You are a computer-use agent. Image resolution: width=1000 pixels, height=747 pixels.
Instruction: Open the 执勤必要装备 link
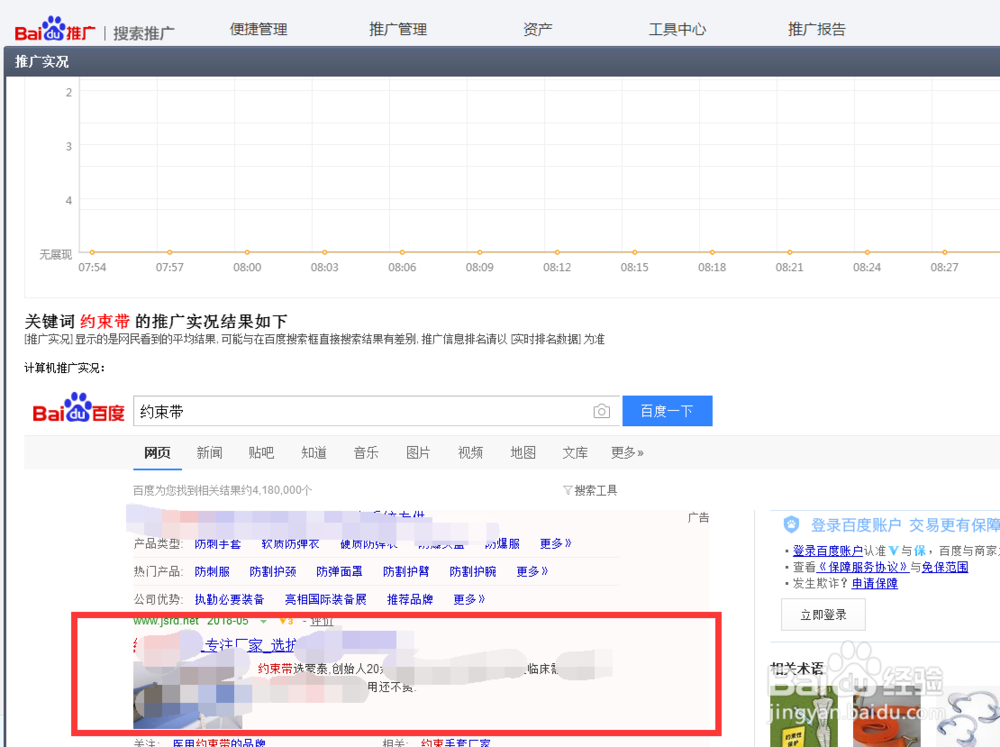pos(230,600)
